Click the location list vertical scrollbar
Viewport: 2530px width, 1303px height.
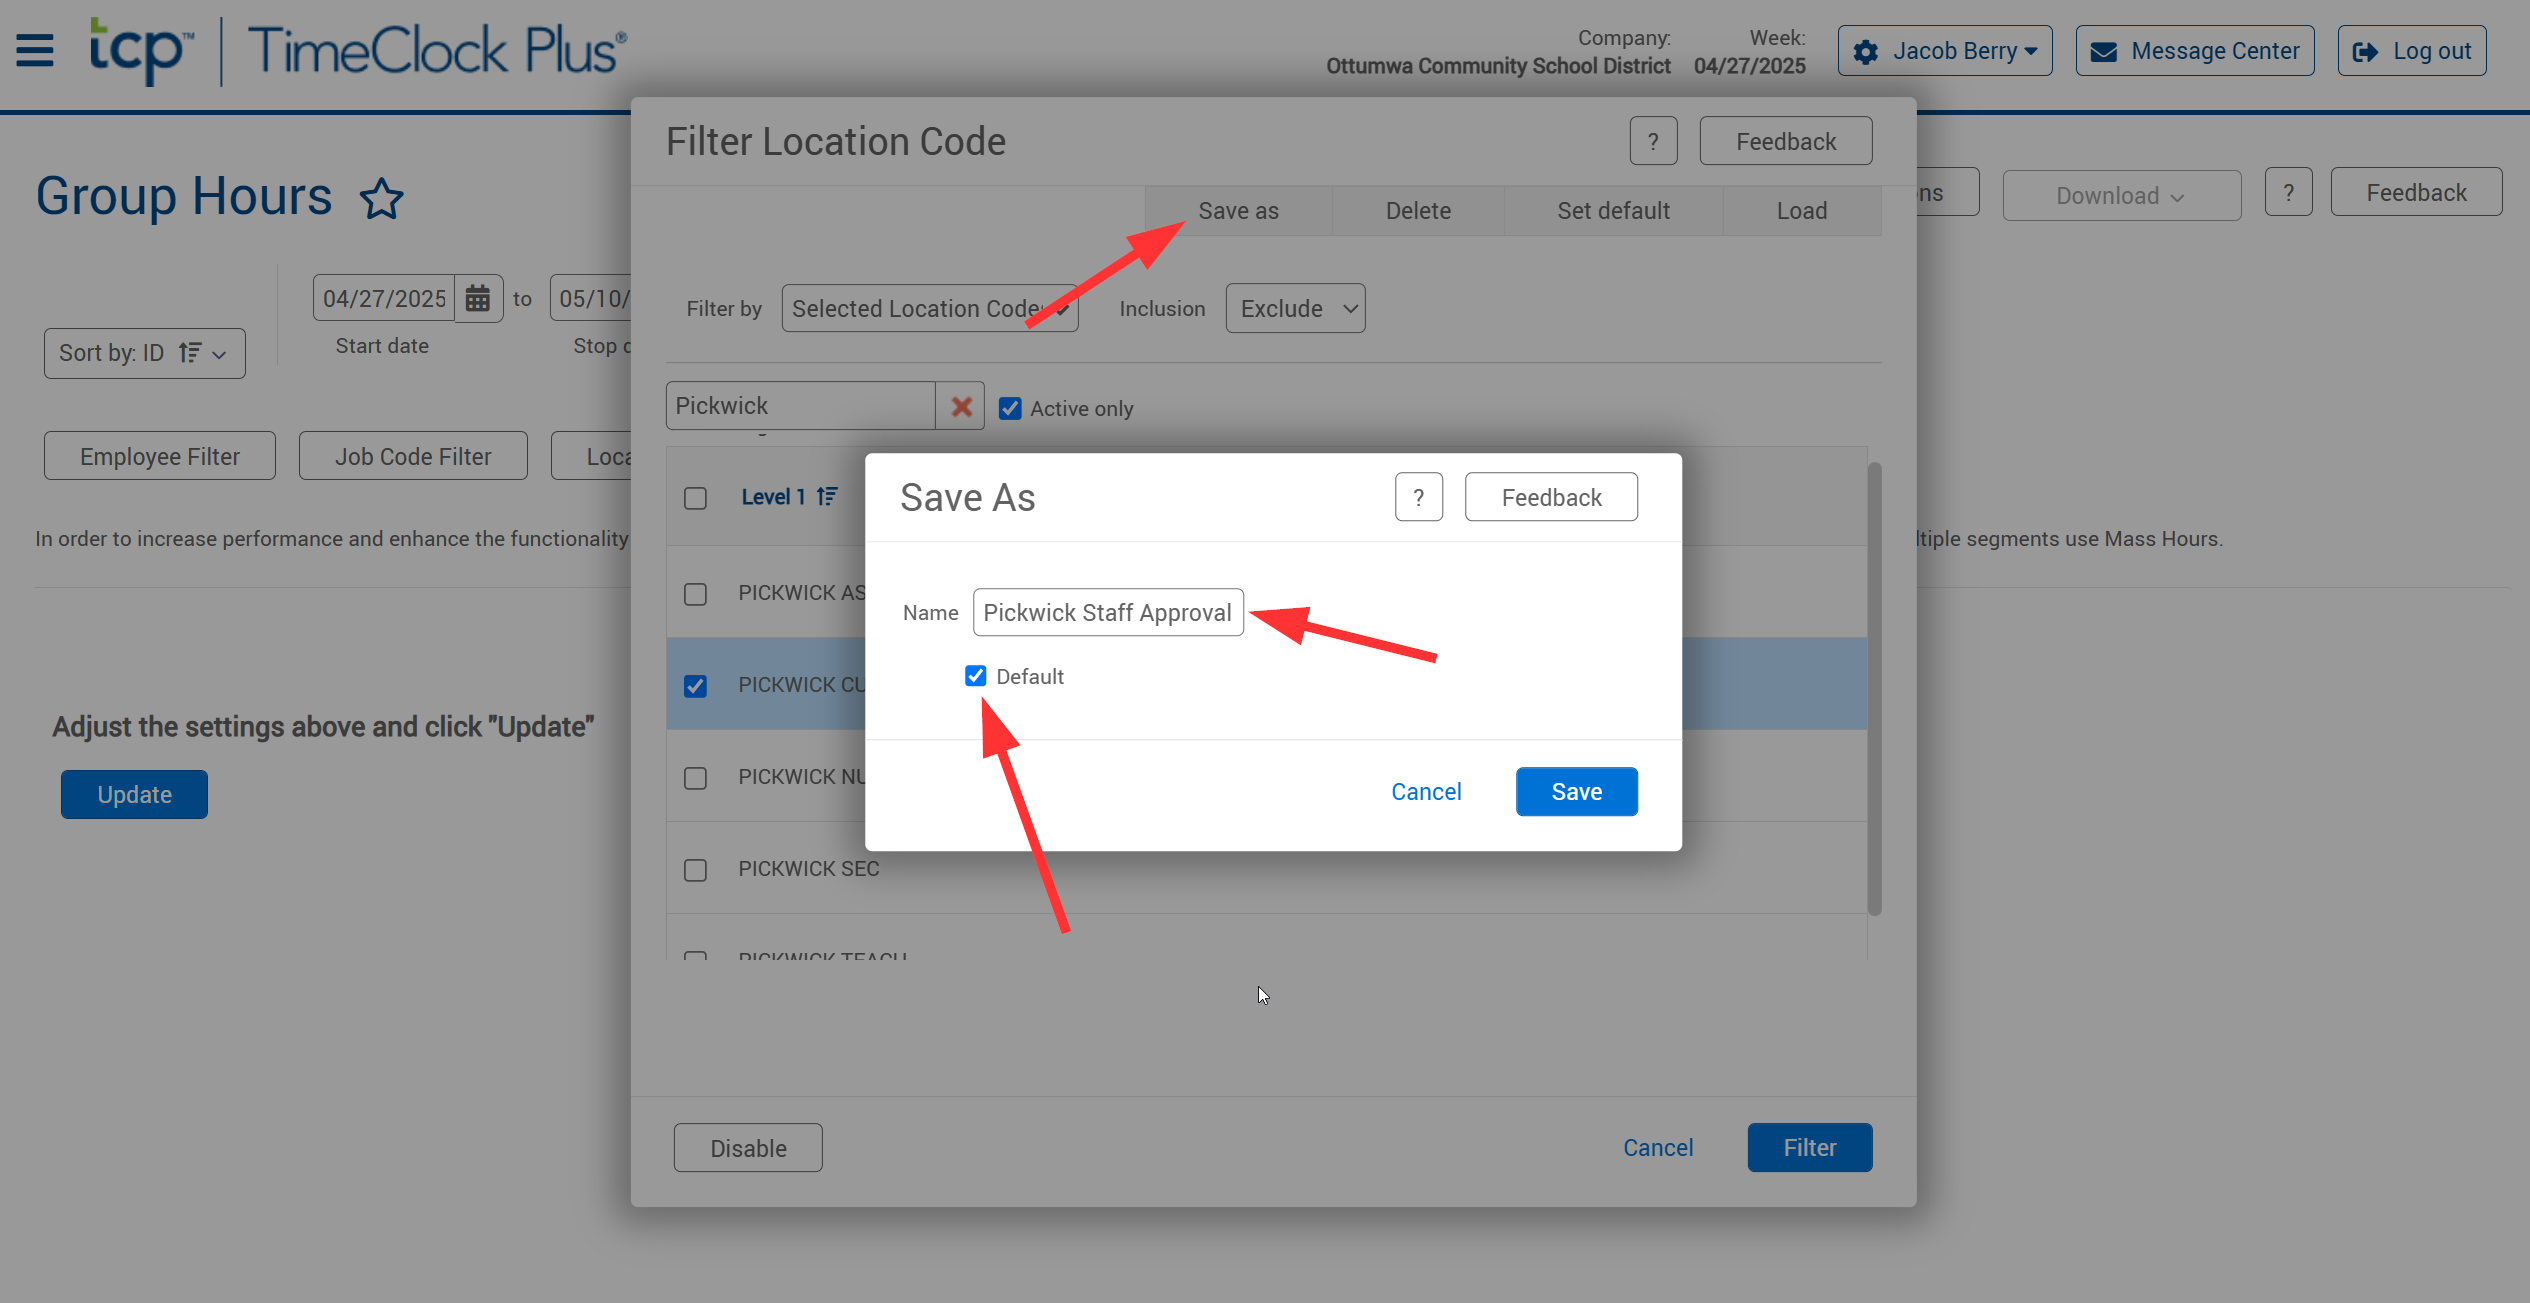(x=1874, y=688)
